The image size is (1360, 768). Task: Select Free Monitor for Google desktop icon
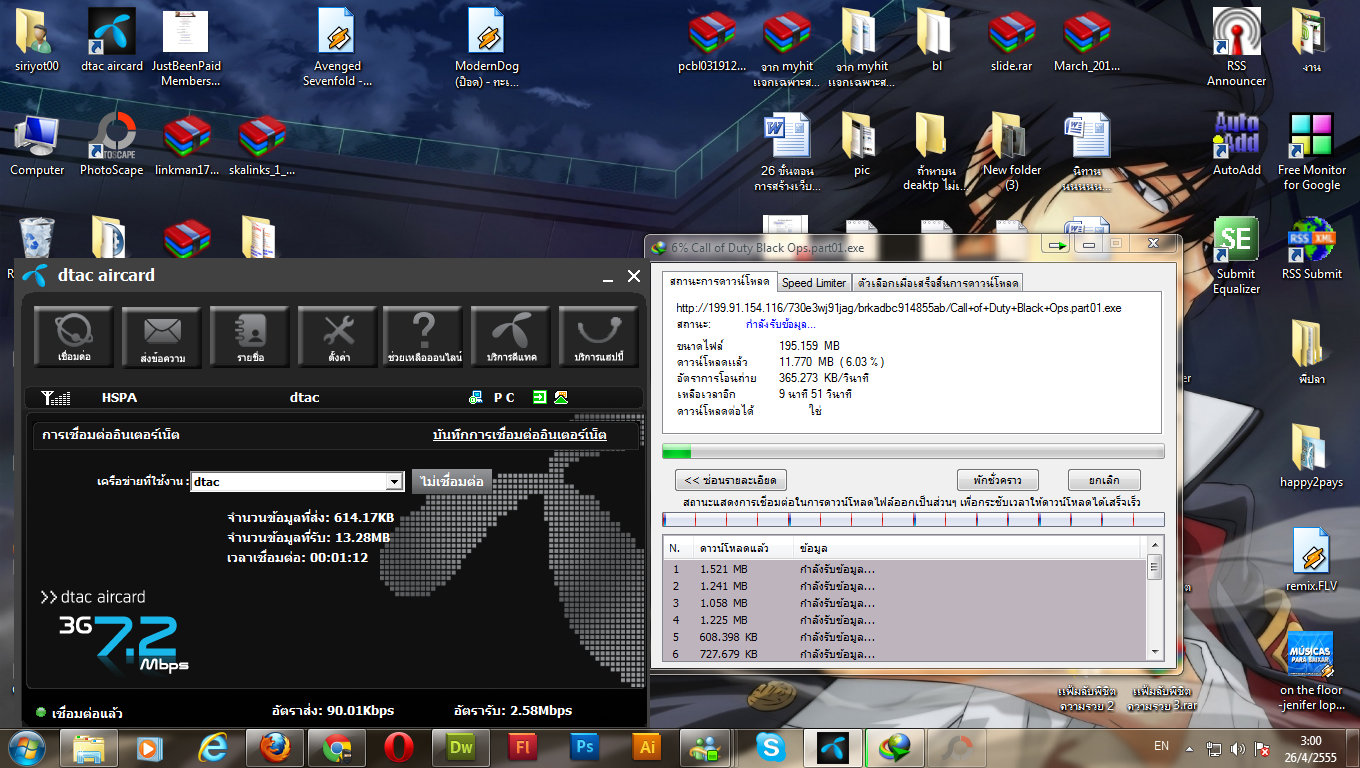coord(1312,152)
